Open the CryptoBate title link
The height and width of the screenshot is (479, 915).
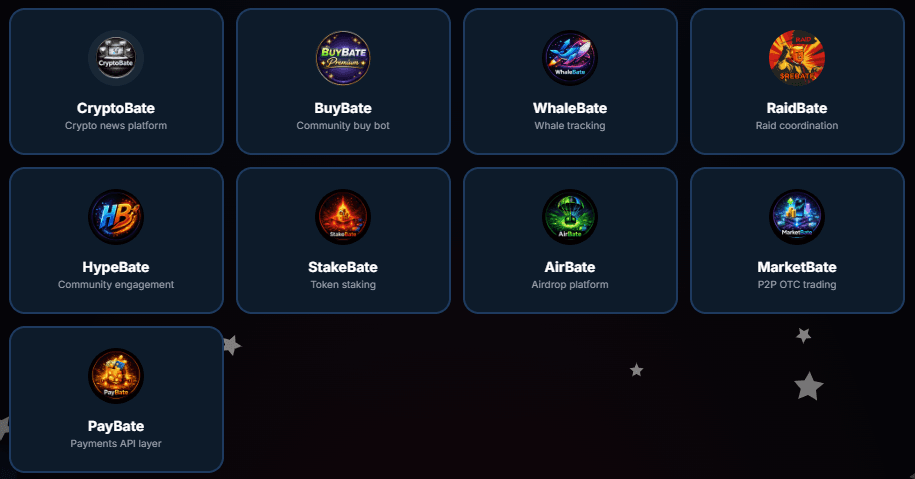tap(116, 108)
